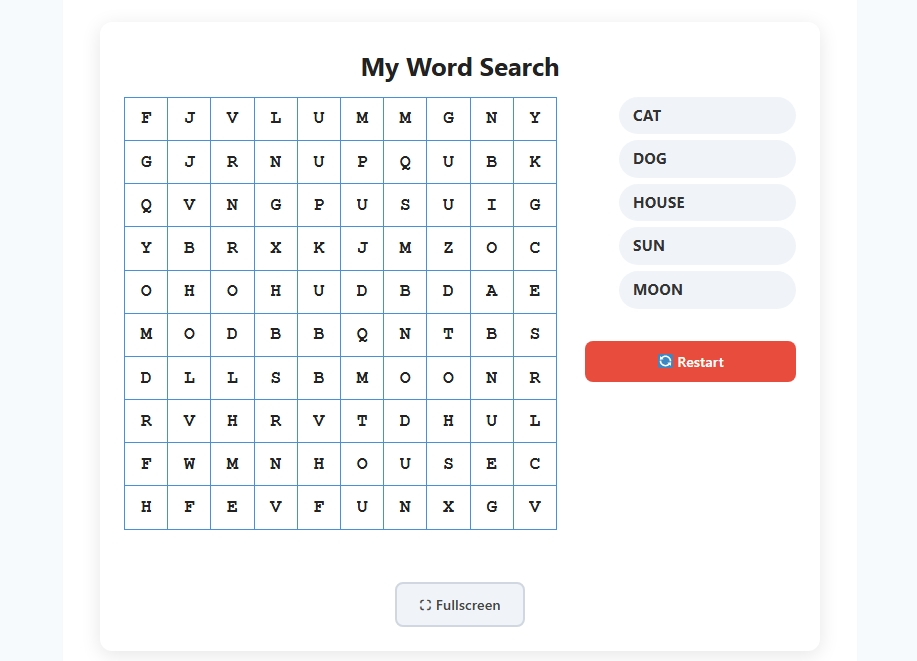The height and width of the screenshot is (661, 917).
Task: Select the HOUSE entry in the word list
Action: (707, 202)
